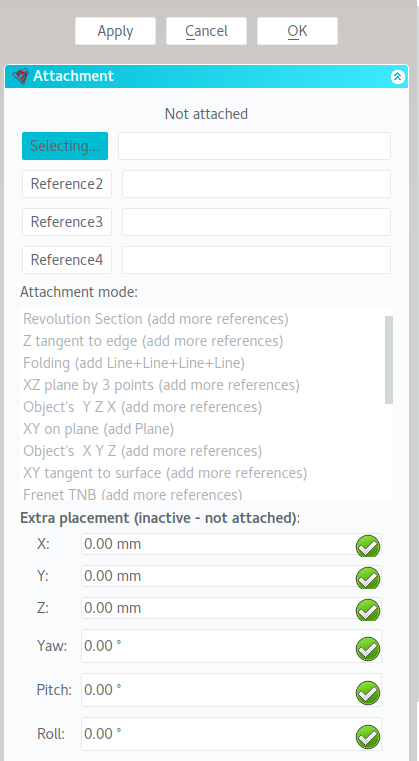Click the green checkmark beside Roll field
419x761 pixels.
point(368,737)
